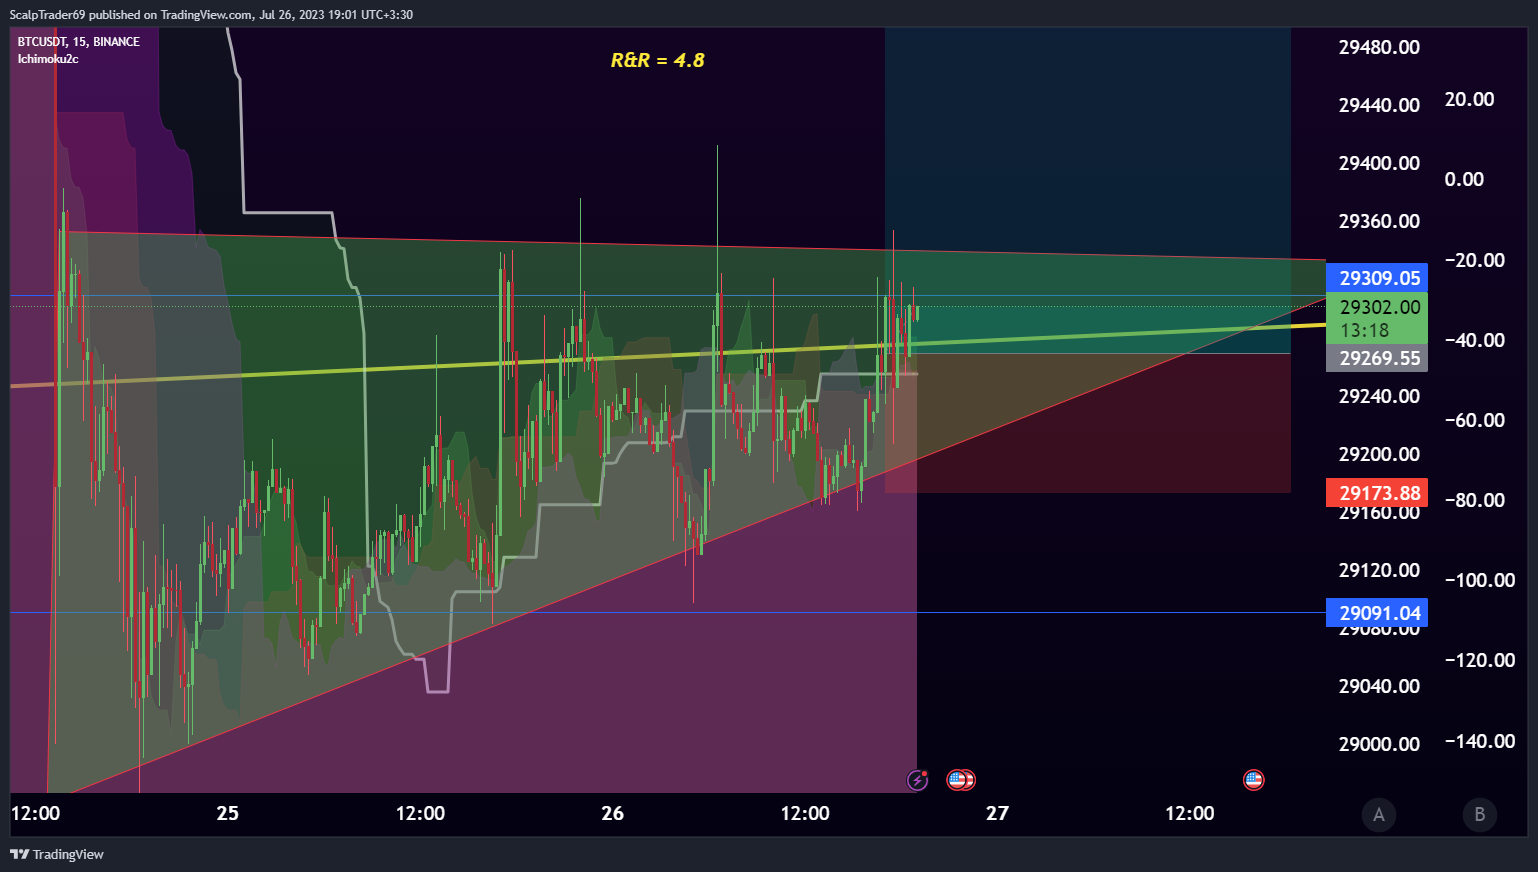Click the 29360.00 price axis label
The height and width of the screenshot is (872, 1538).
pos(1379,221)
